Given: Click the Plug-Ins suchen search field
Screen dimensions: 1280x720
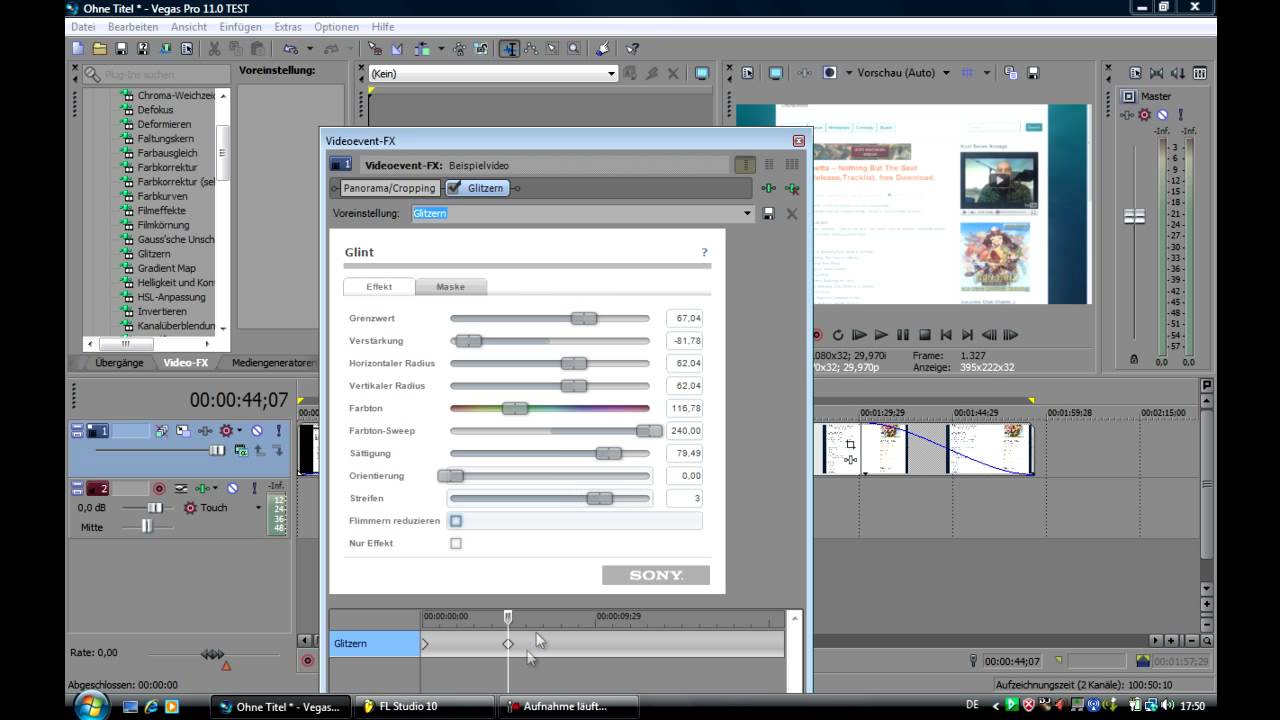Looking at the screenshot, I should click(x=156, y=74).
